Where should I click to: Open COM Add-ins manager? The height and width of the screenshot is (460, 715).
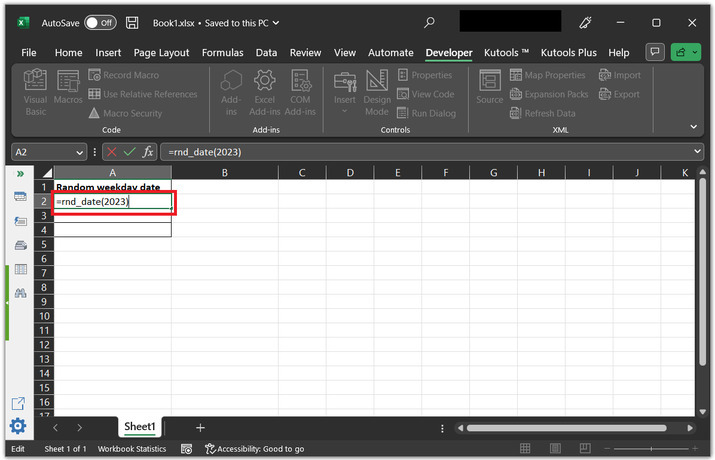coord(300,93)
